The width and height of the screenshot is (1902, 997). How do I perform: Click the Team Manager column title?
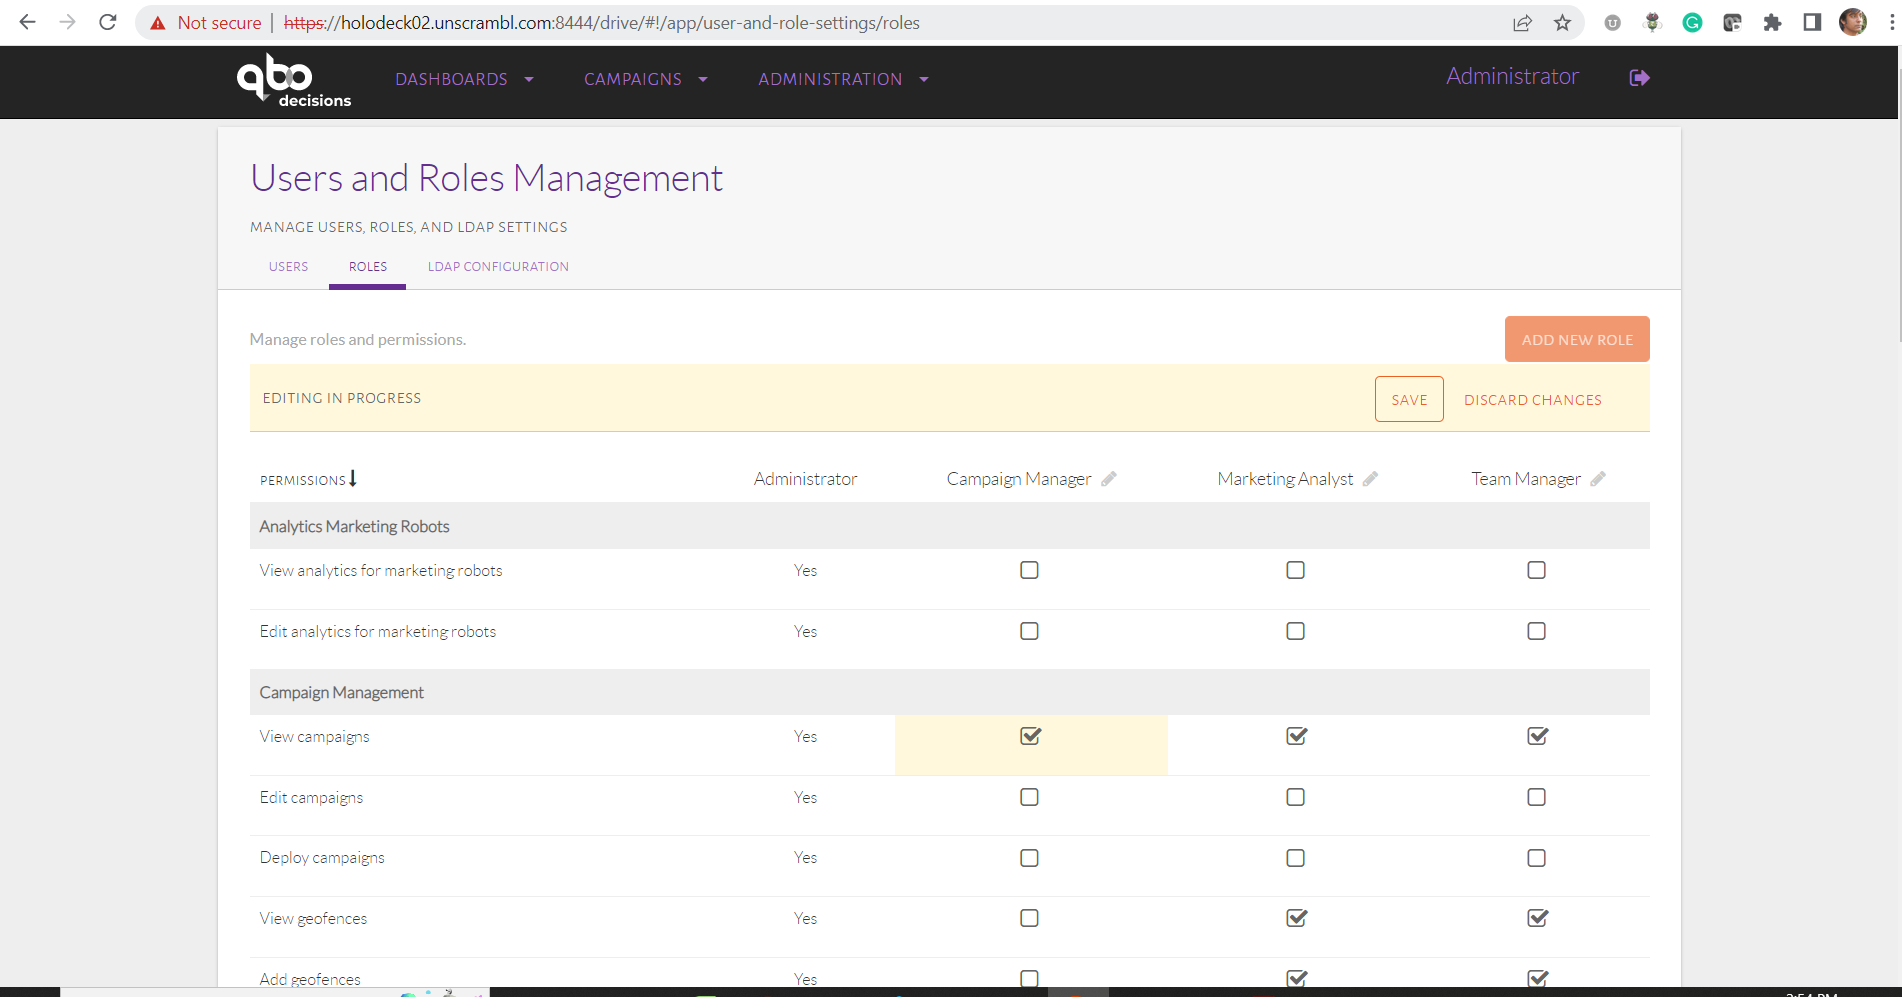(x=1526, y=479)
